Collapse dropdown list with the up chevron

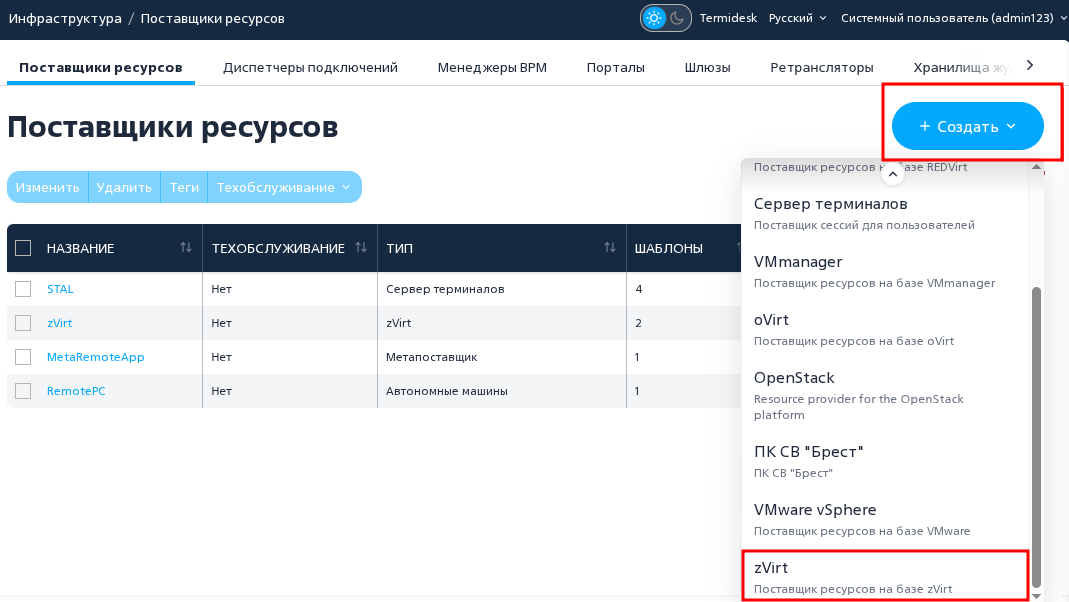[x=892, y=174]
